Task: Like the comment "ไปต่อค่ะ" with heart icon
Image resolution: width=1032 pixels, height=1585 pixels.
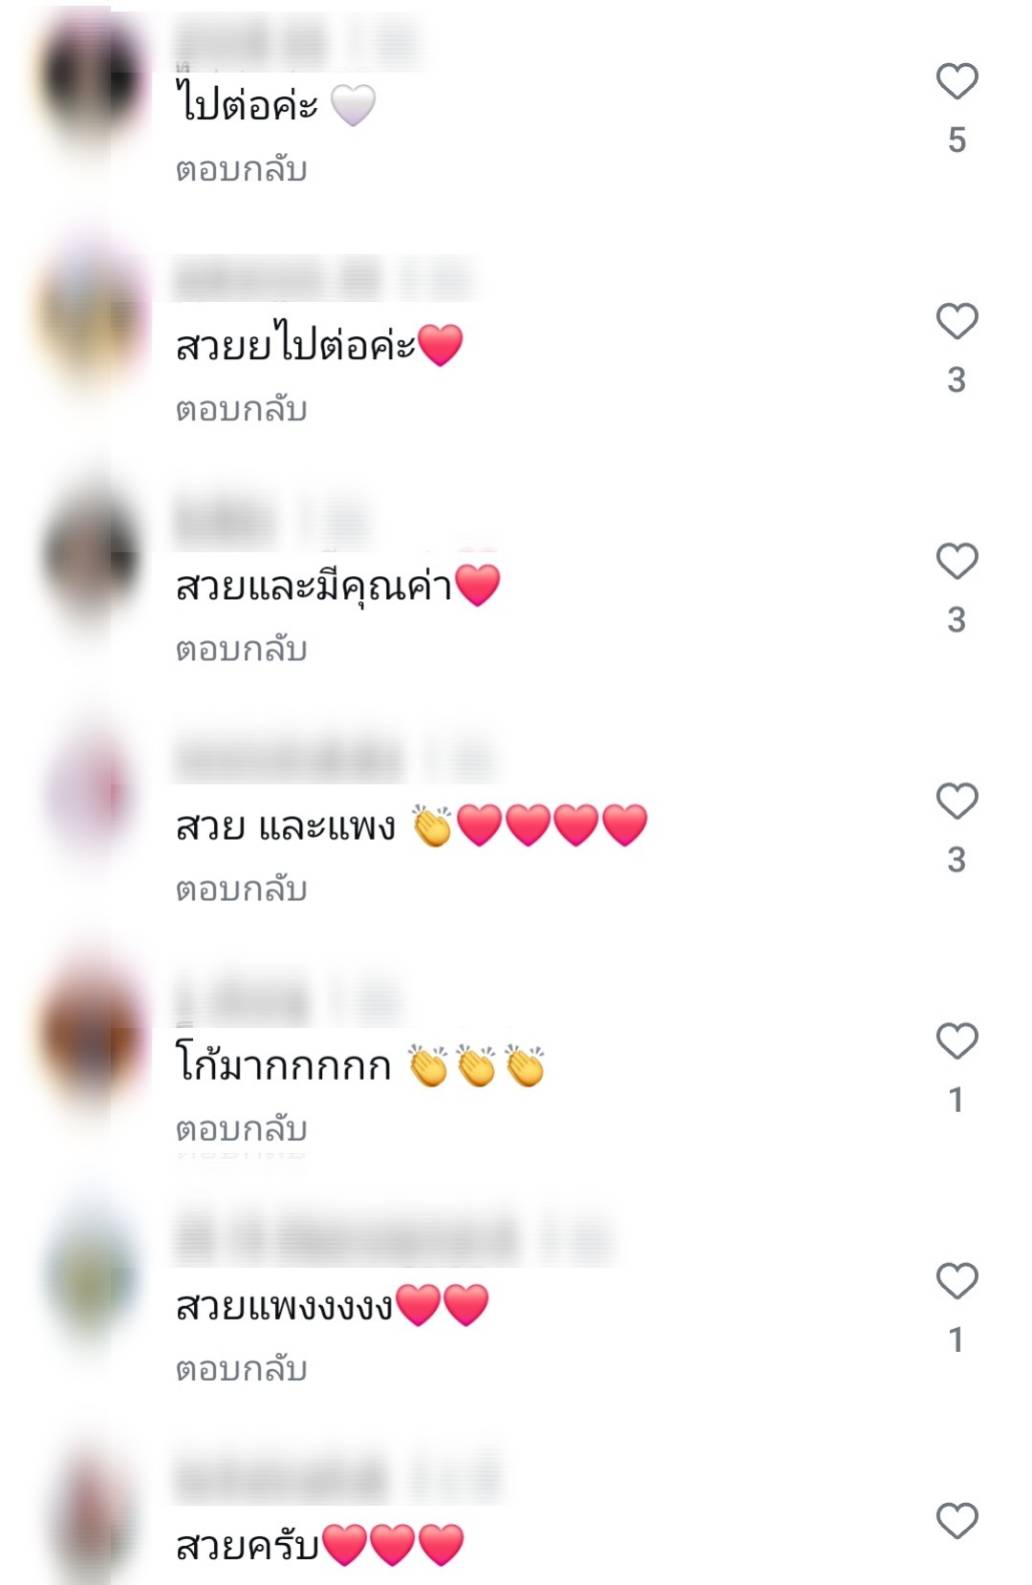Action: [956, 81]
